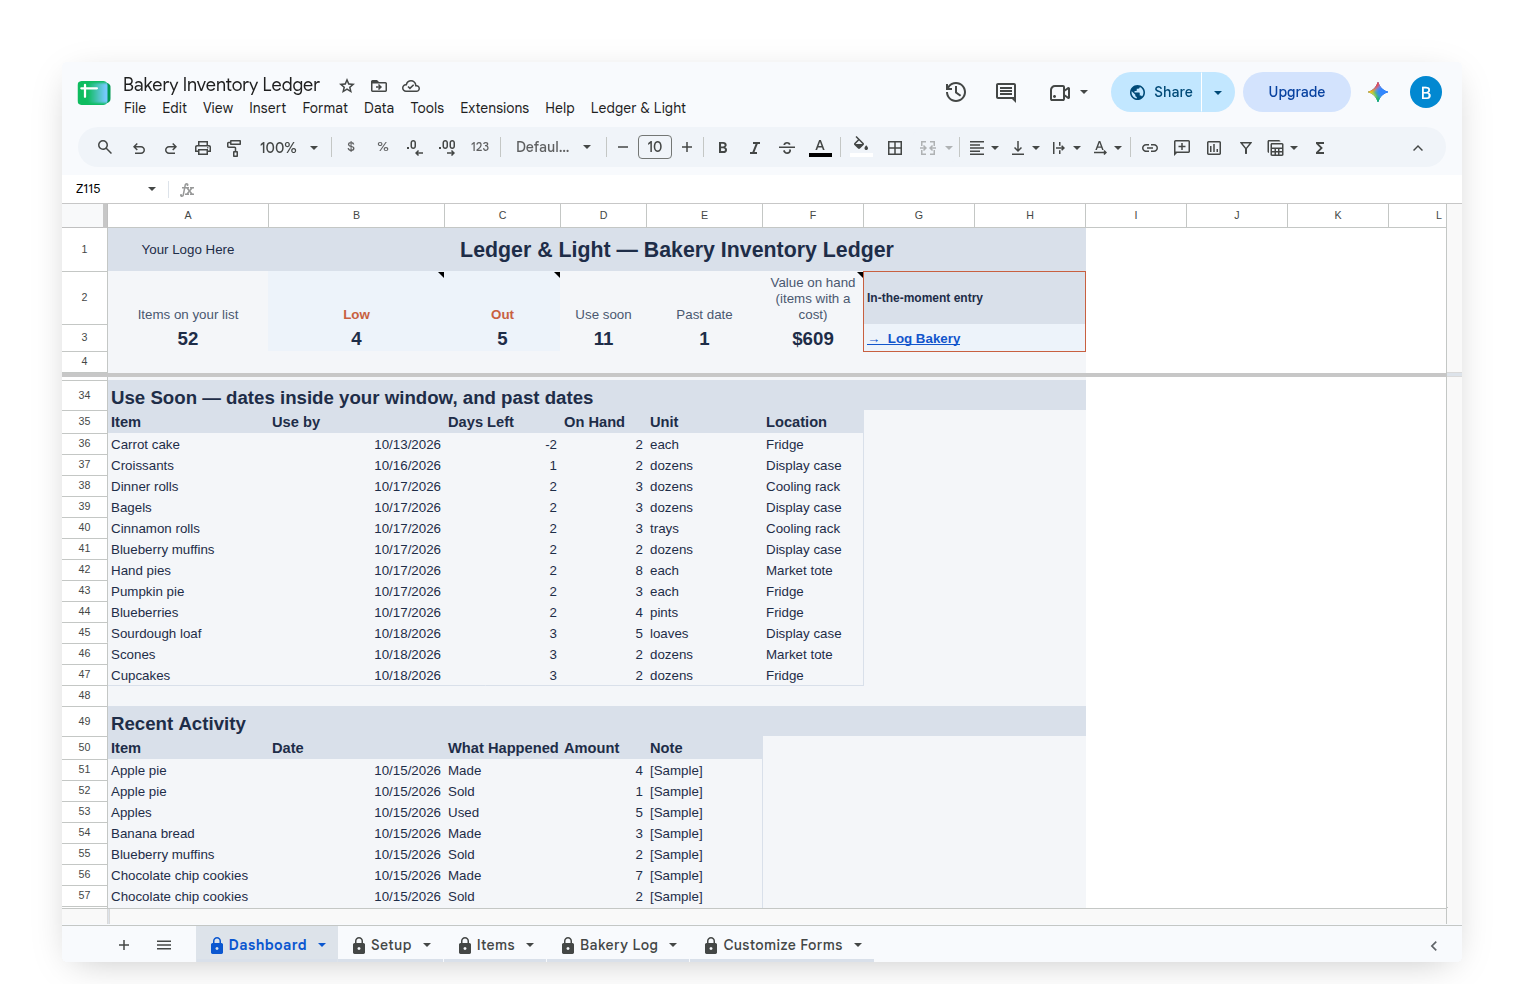1524x984 pixels.
Task: Open the functions sigma menu
Action: [1320, 148]
